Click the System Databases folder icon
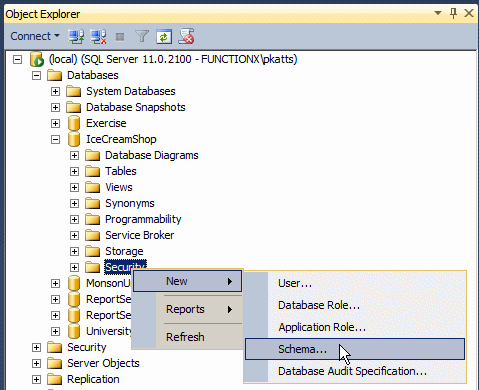Image resolution: width=479 pixels, height=390 pixels. click(x=73, y=91)
